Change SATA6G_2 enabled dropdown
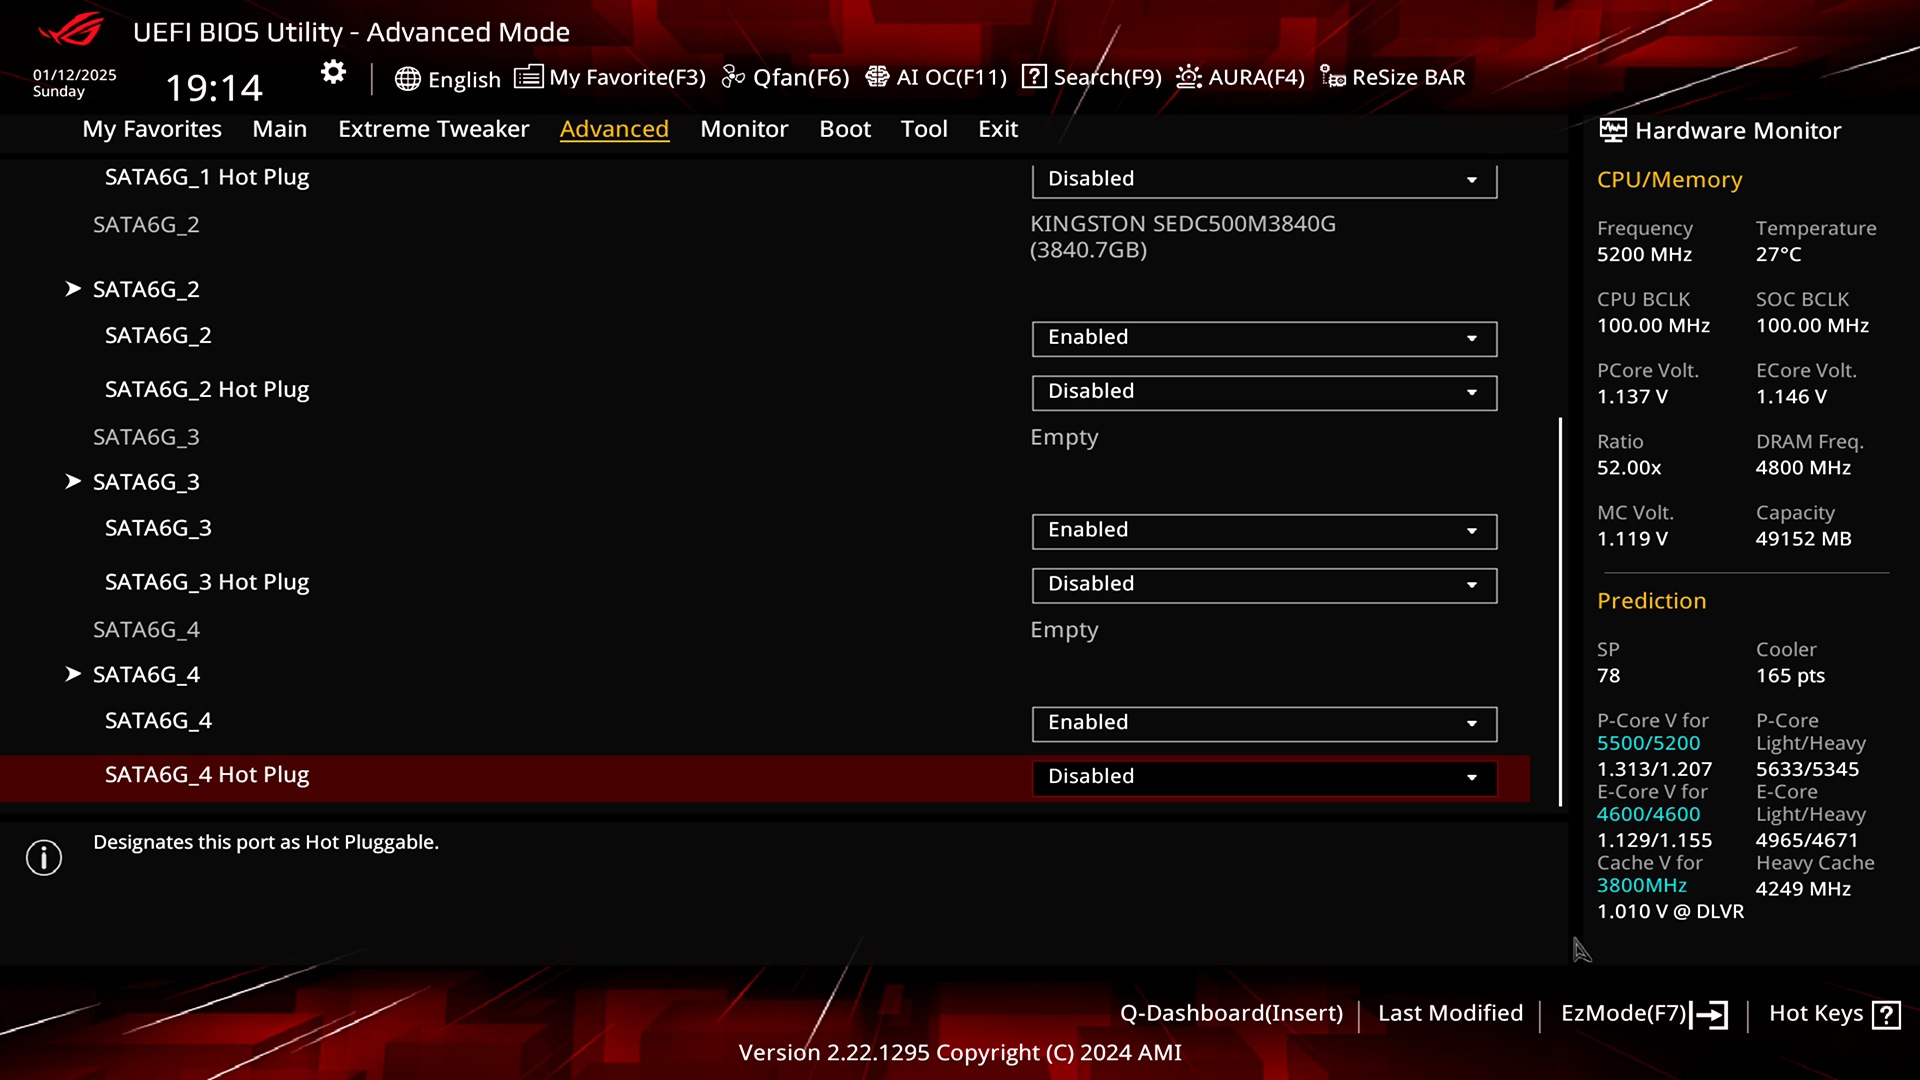The height and width of the screenshot is (1080, 1920). click(1261, 336)
